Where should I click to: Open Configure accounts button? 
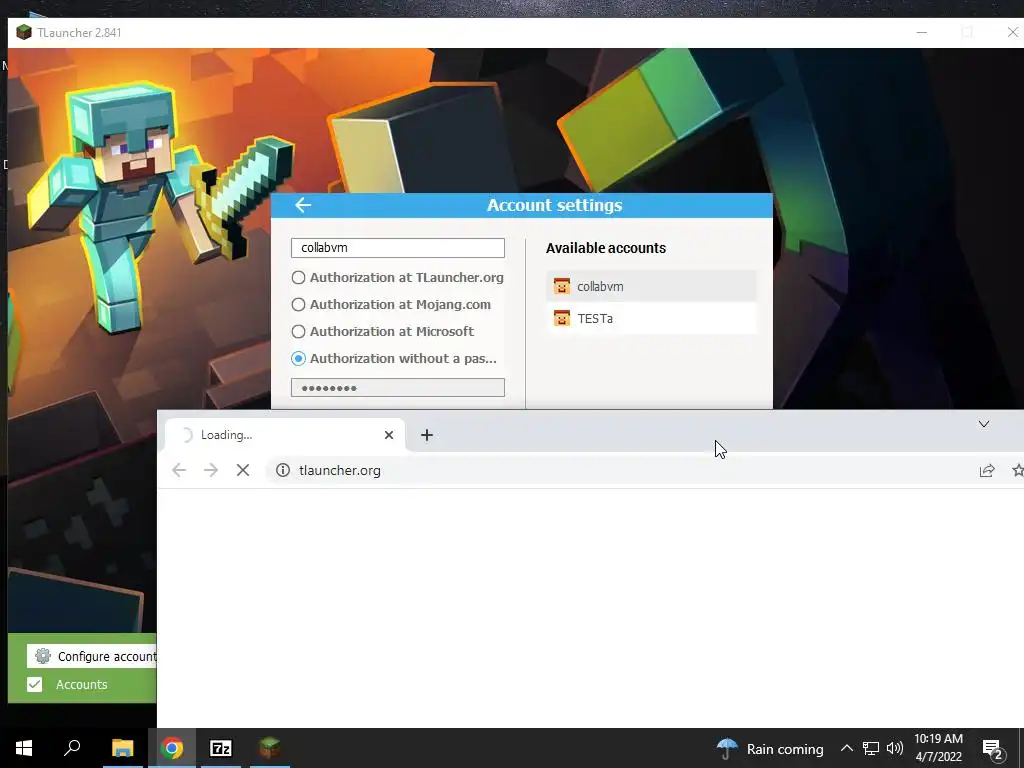tap(91, 656)
